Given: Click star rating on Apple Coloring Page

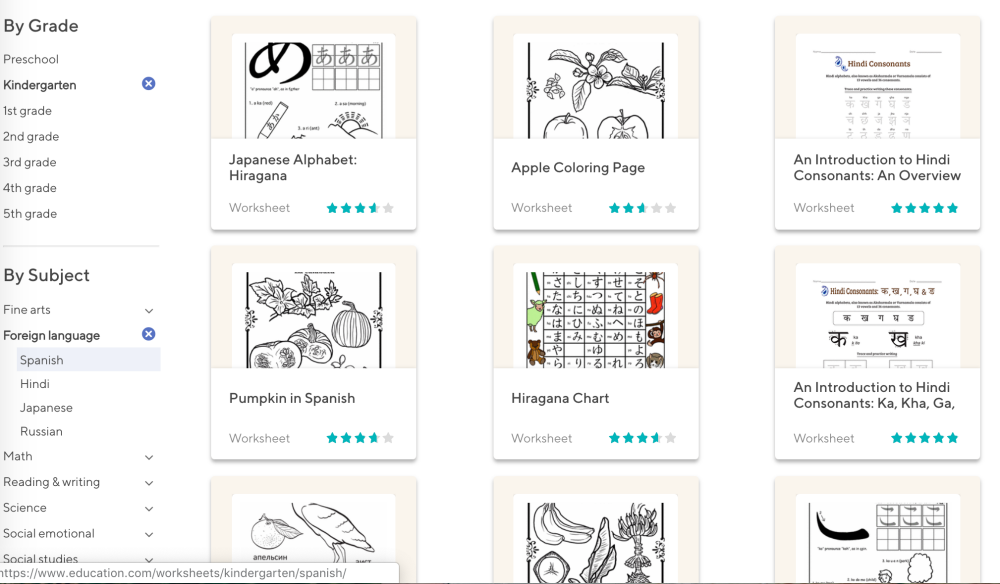Looking at the screenshot, I should 643,208.
